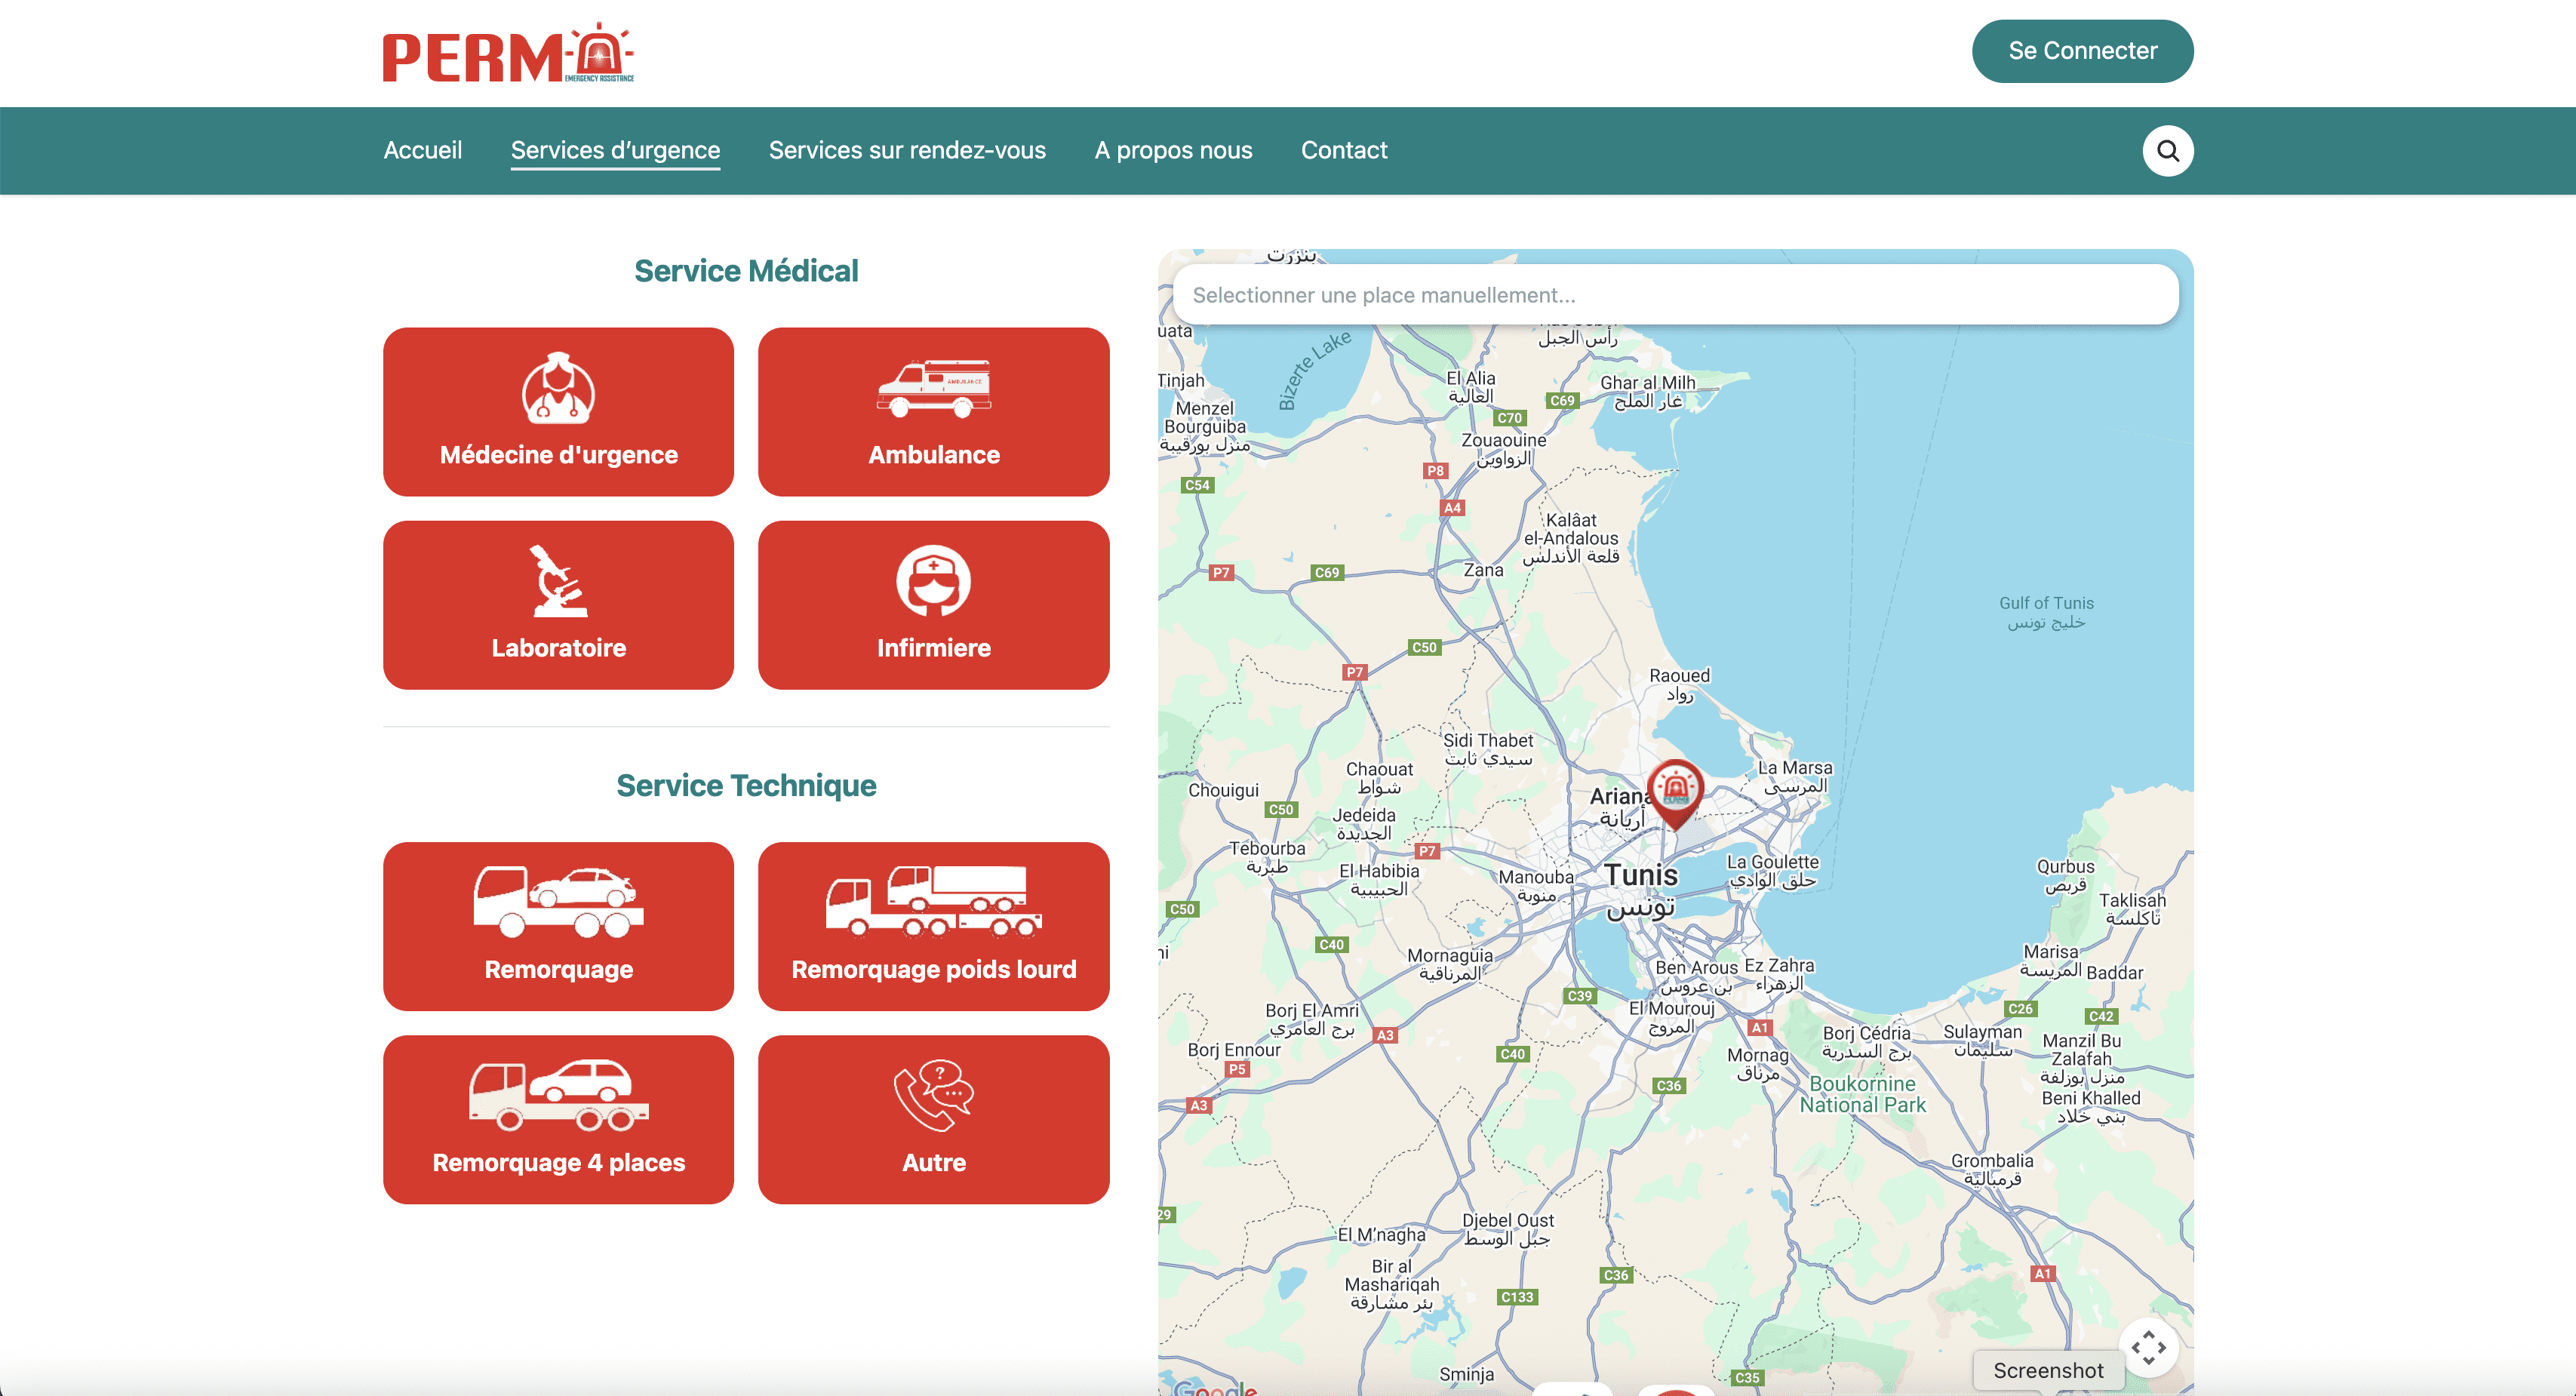Click the manual place selection field
This screenshot has height=1396, width=2576.
pos(1675,295)
